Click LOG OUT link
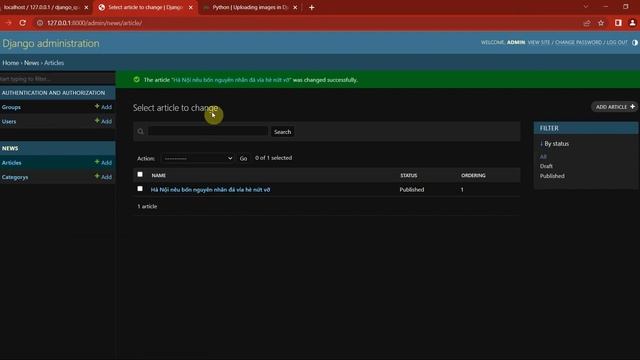Screen dimensions: 640x360 [x=617, y=42]
